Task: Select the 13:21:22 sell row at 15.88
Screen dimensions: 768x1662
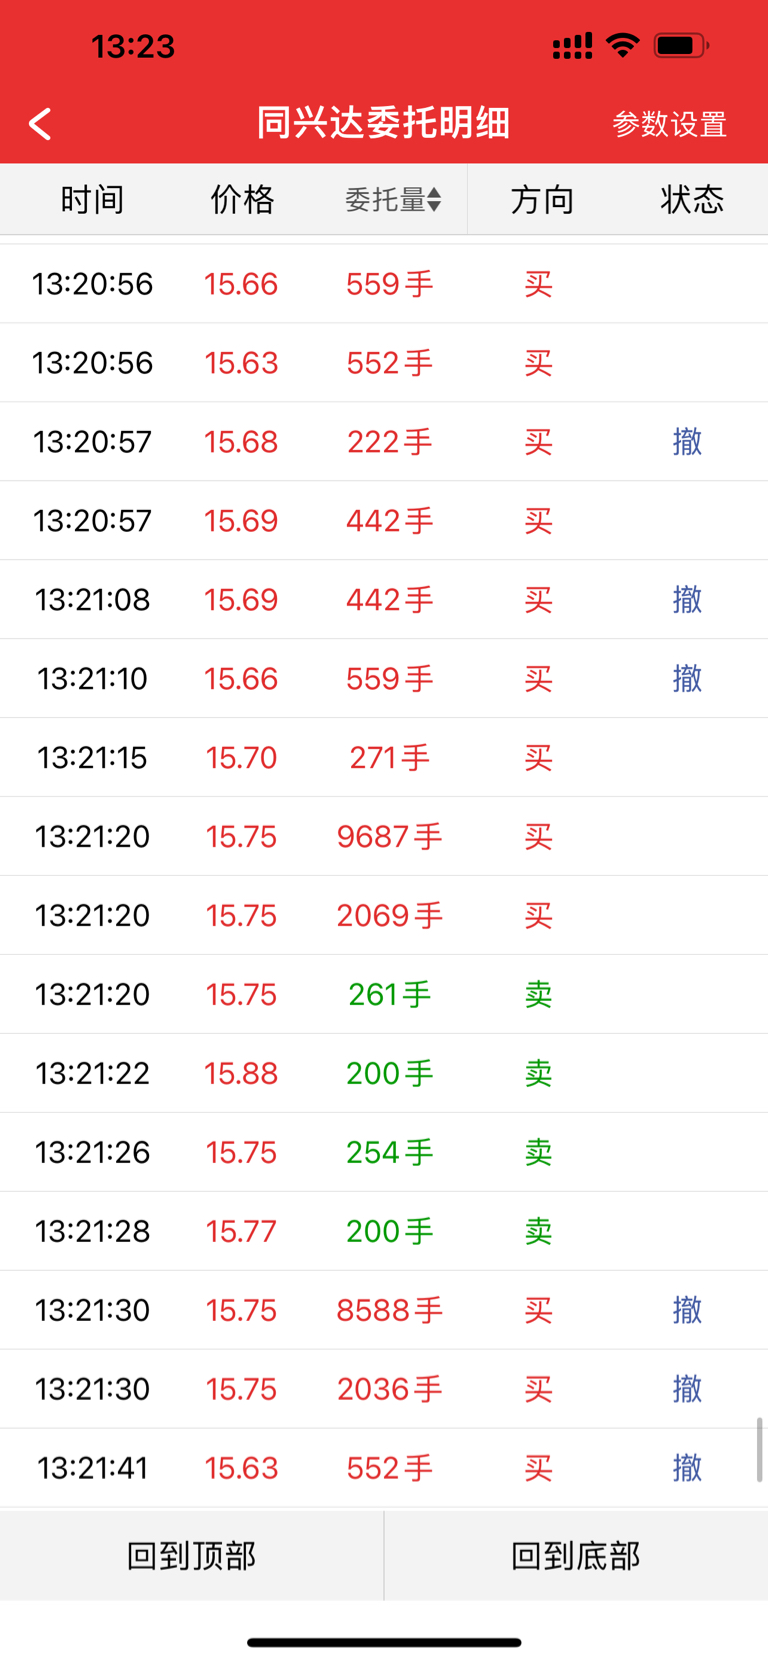Action: click(x=384, y=1073)
